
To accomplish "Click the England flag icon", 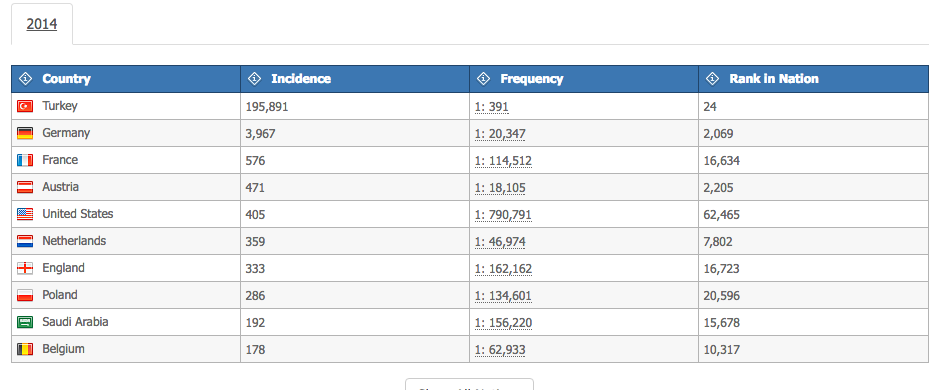I will pos(25,268).
